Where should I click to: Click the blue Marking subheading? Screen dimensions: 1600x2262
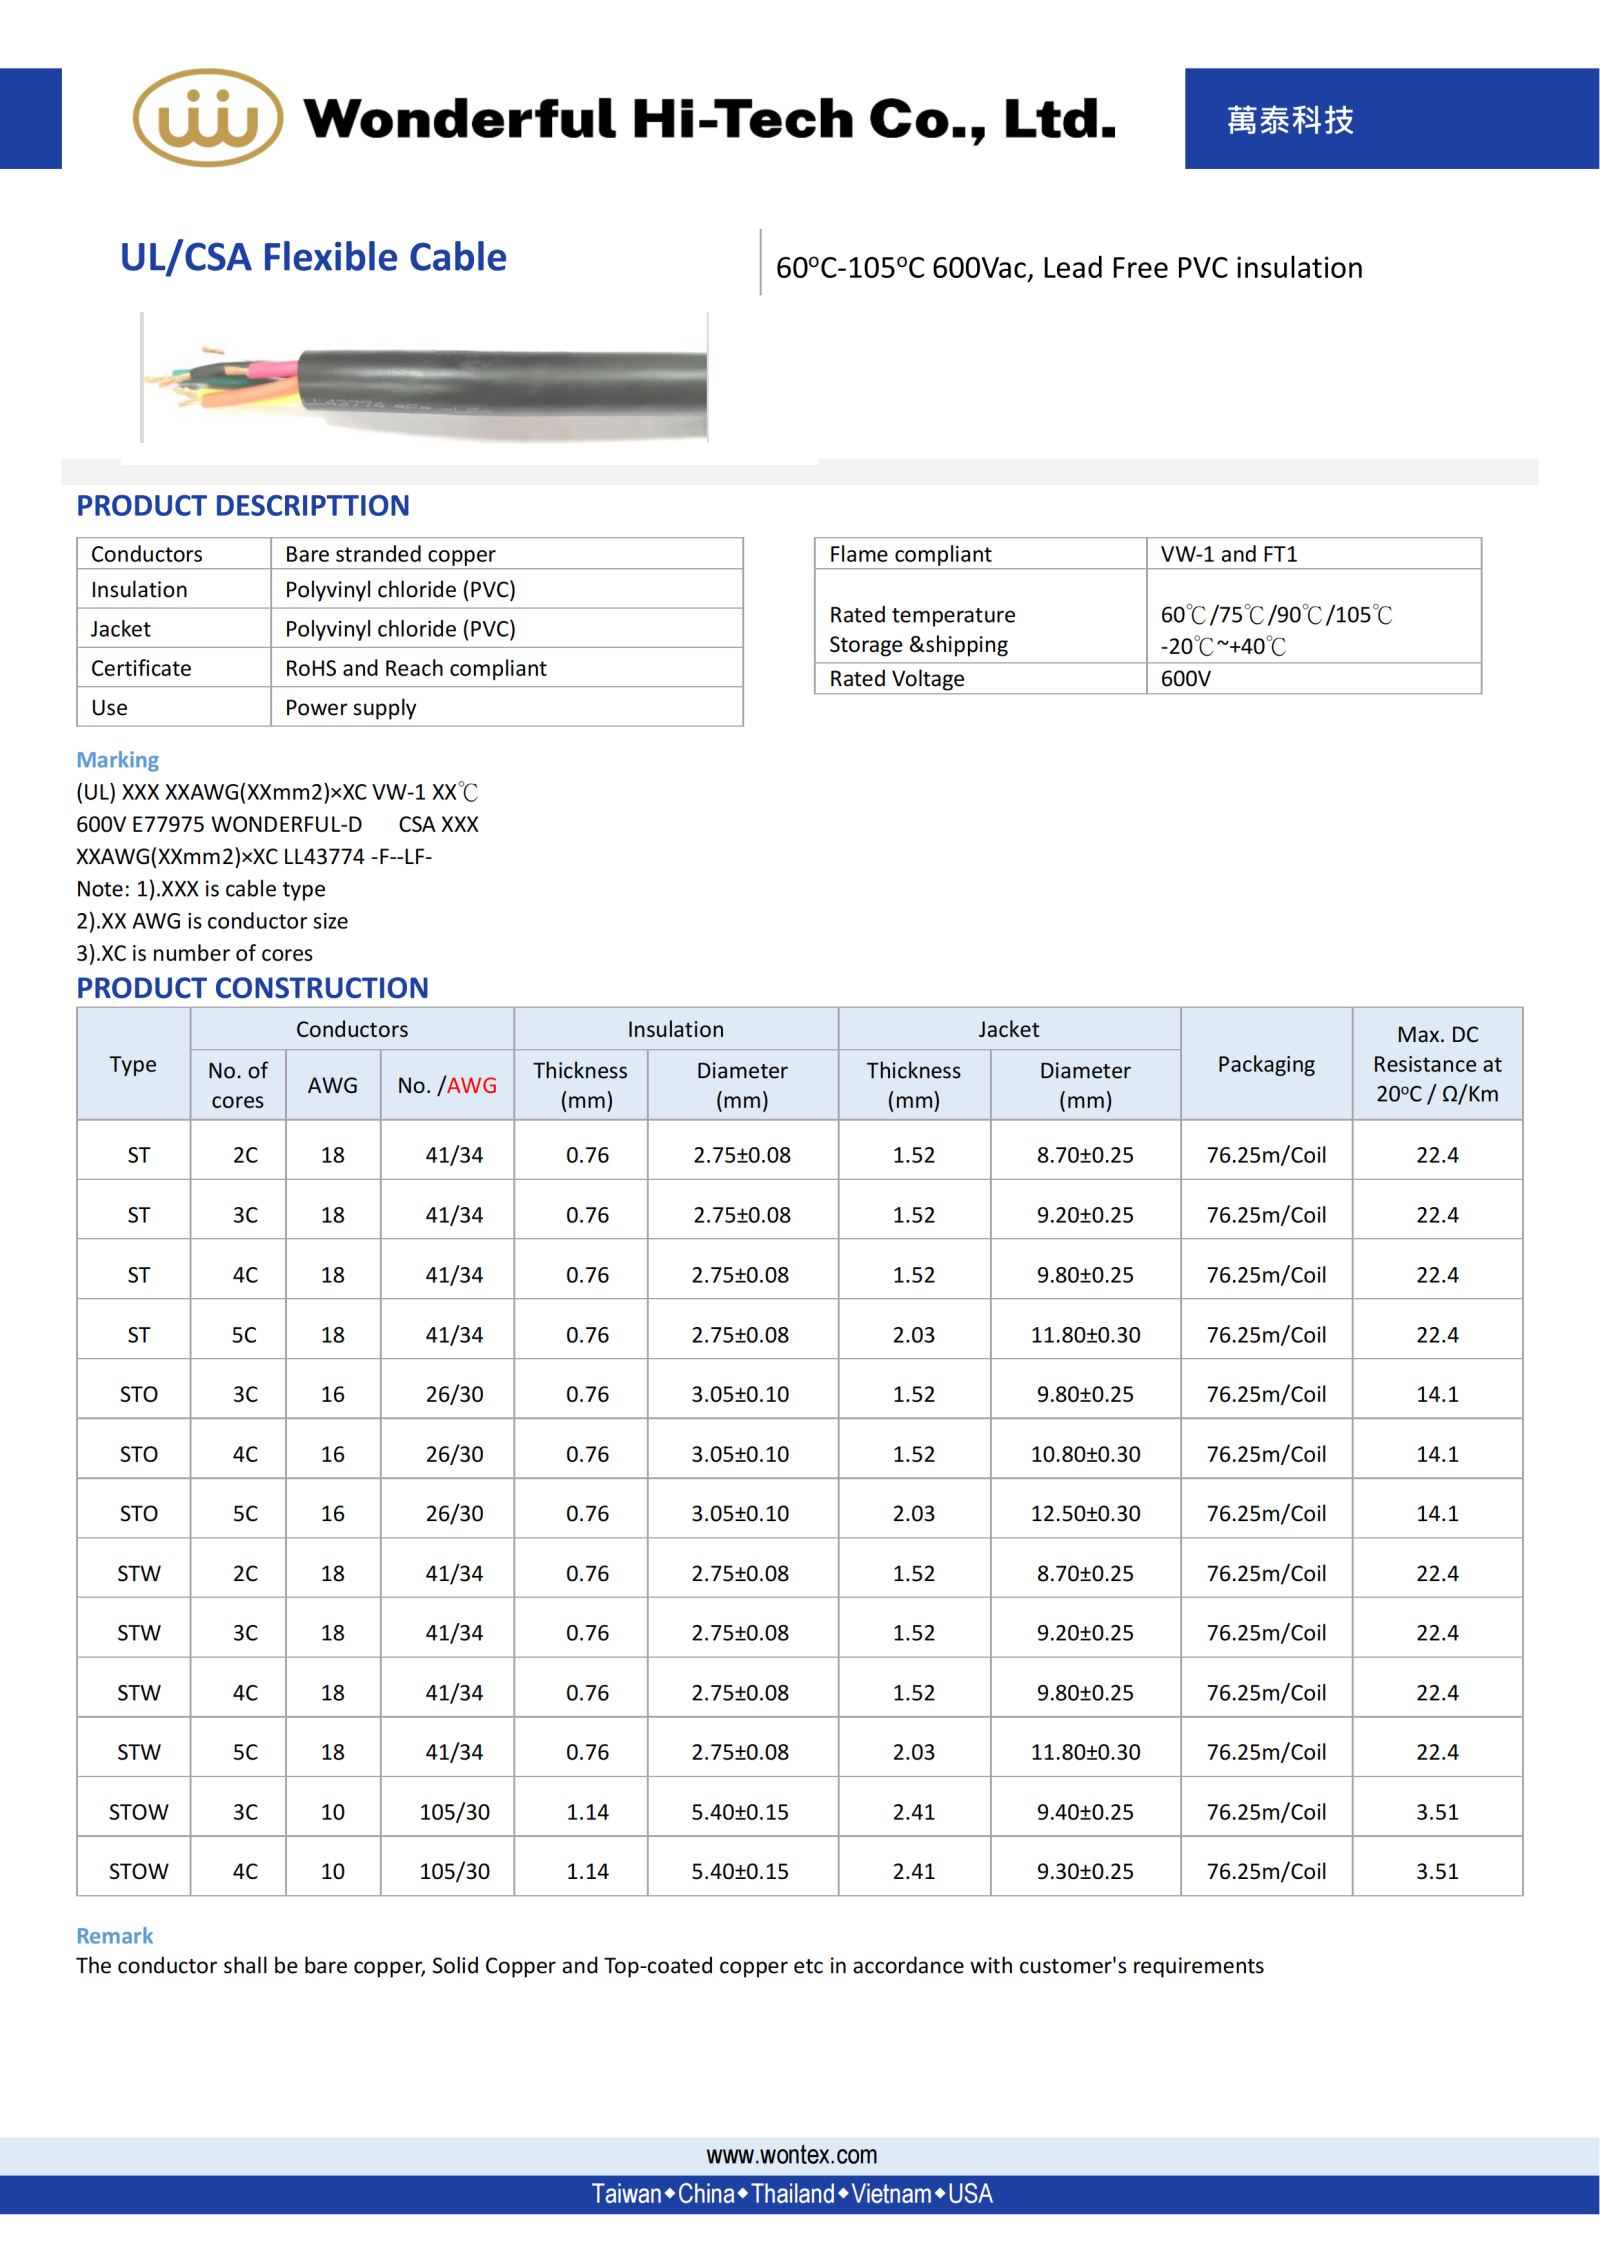(117, 760)
